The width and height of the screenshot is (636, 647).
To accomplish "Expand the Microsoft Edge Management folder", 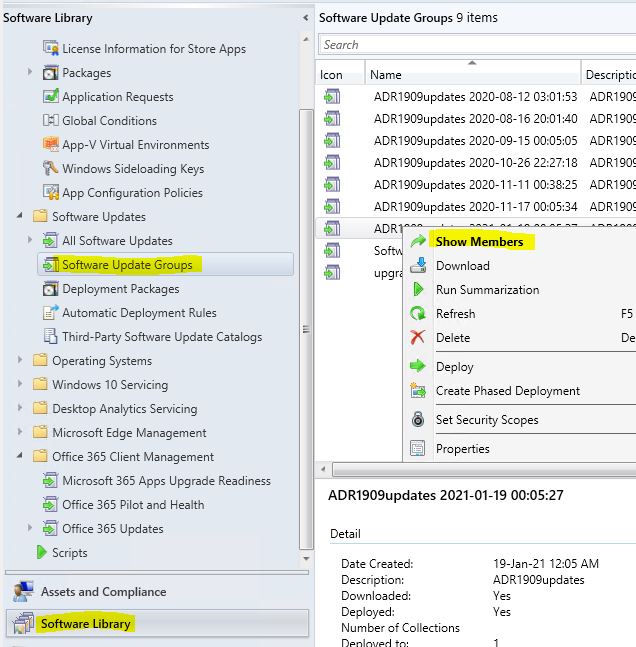I will coord(19,432).
